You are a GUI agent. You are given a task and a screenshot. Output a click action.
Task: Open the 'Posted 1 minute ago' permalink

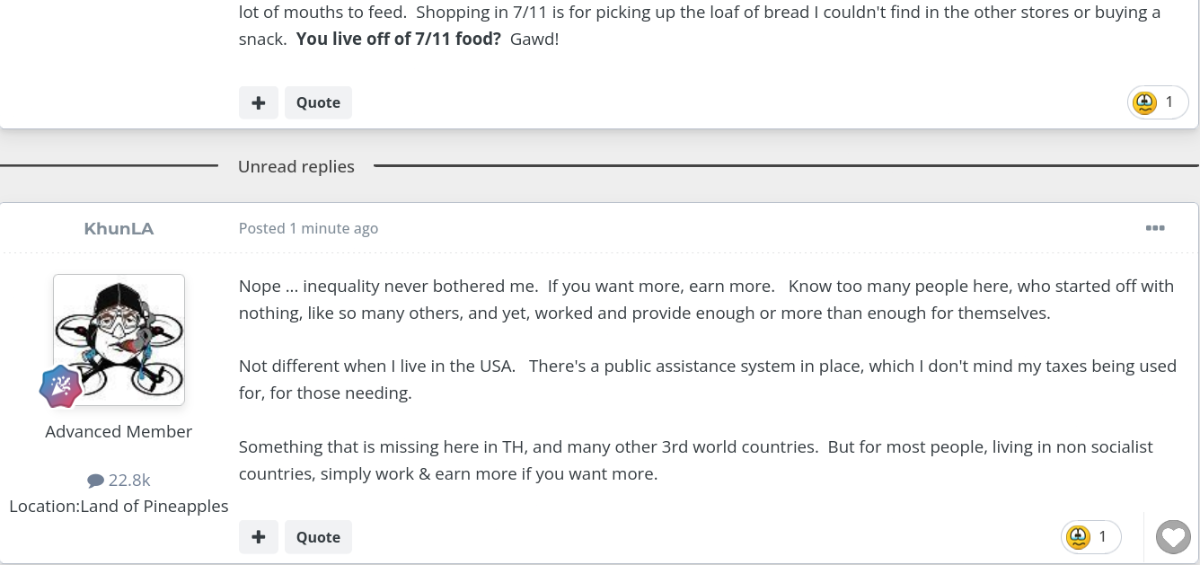(x=308, y=228)
